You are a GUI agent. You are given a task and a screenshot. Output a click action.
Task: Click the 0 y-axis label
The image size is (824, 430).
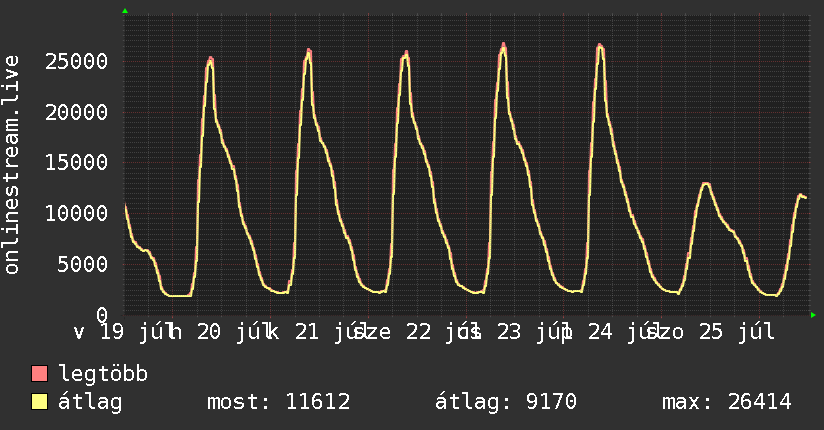point(102,314)
